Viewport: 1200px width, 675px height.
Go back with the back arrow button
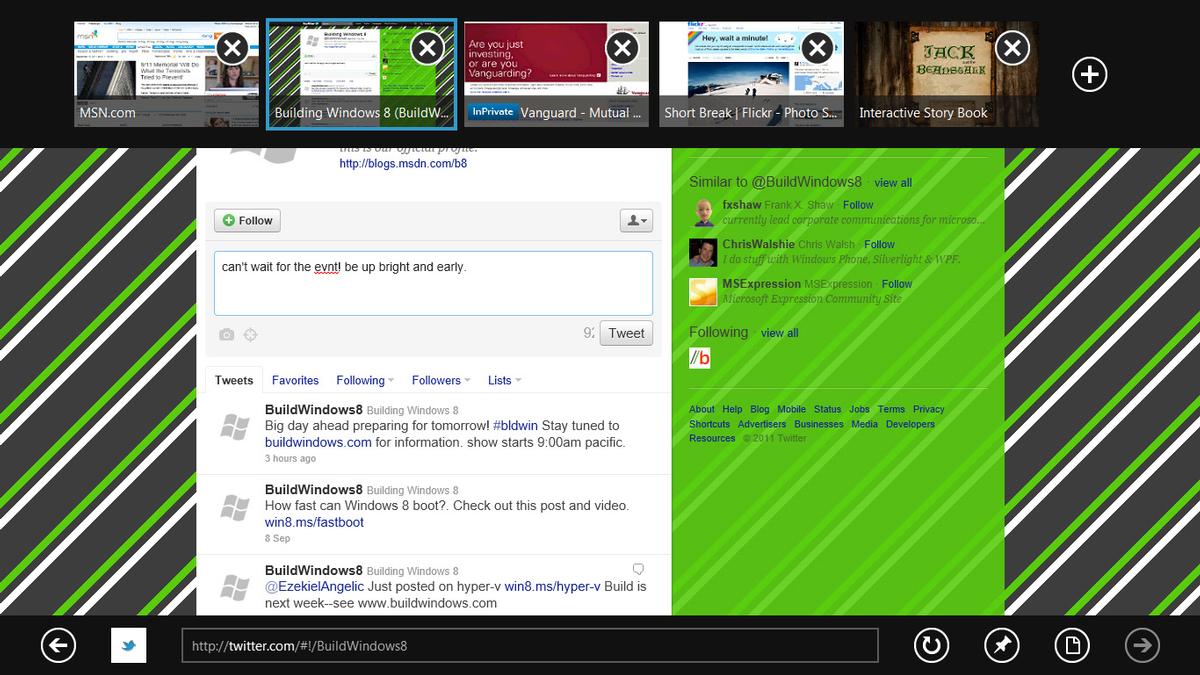[x=58, y=645]
